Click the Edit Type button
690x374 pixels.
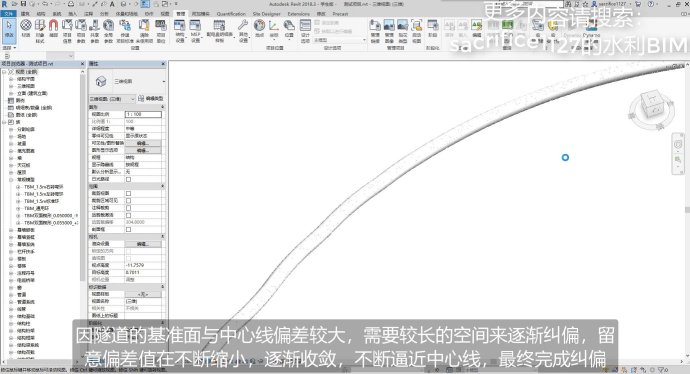[x=150, y=99]
